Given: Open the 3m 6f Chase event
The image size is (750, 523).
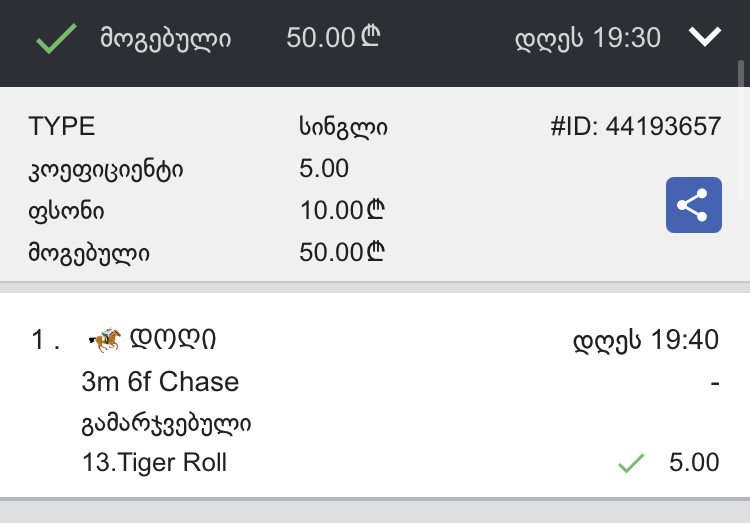Looking at the screenshot, I should click(x=160, y=382).
